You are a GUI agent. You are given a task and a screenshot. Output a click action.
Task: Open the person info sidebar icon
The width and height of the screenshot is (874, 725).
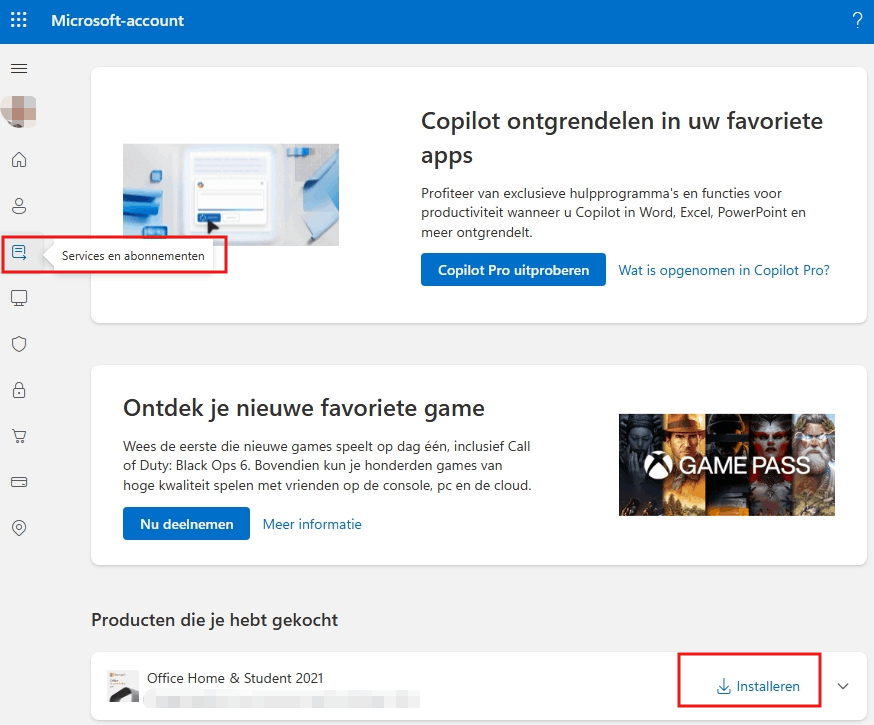(19, 206)
